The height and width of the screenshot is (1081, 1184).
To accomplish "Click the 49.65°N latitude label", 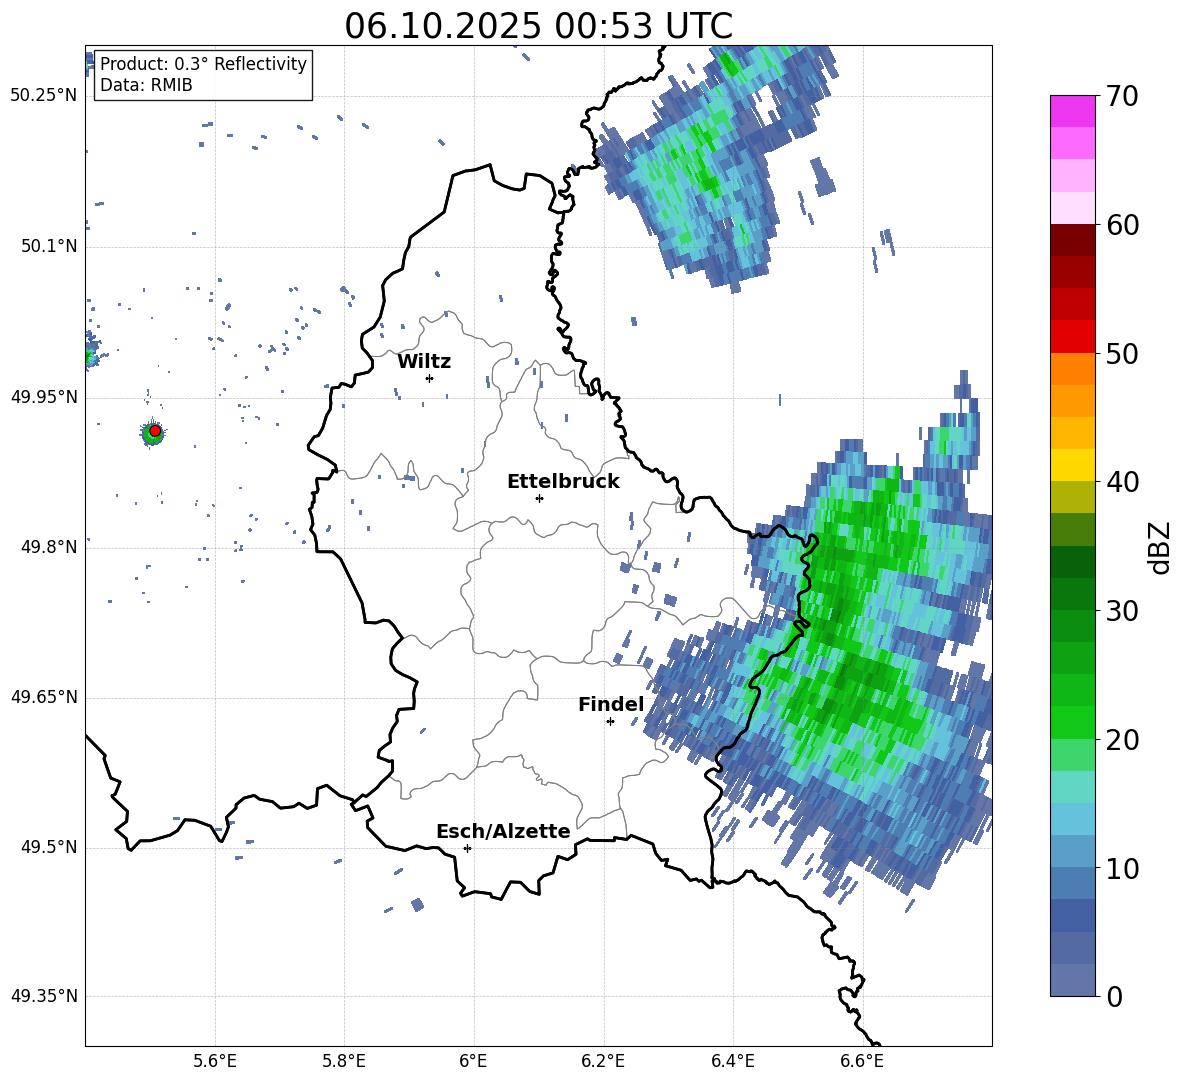I will point(44,697).
